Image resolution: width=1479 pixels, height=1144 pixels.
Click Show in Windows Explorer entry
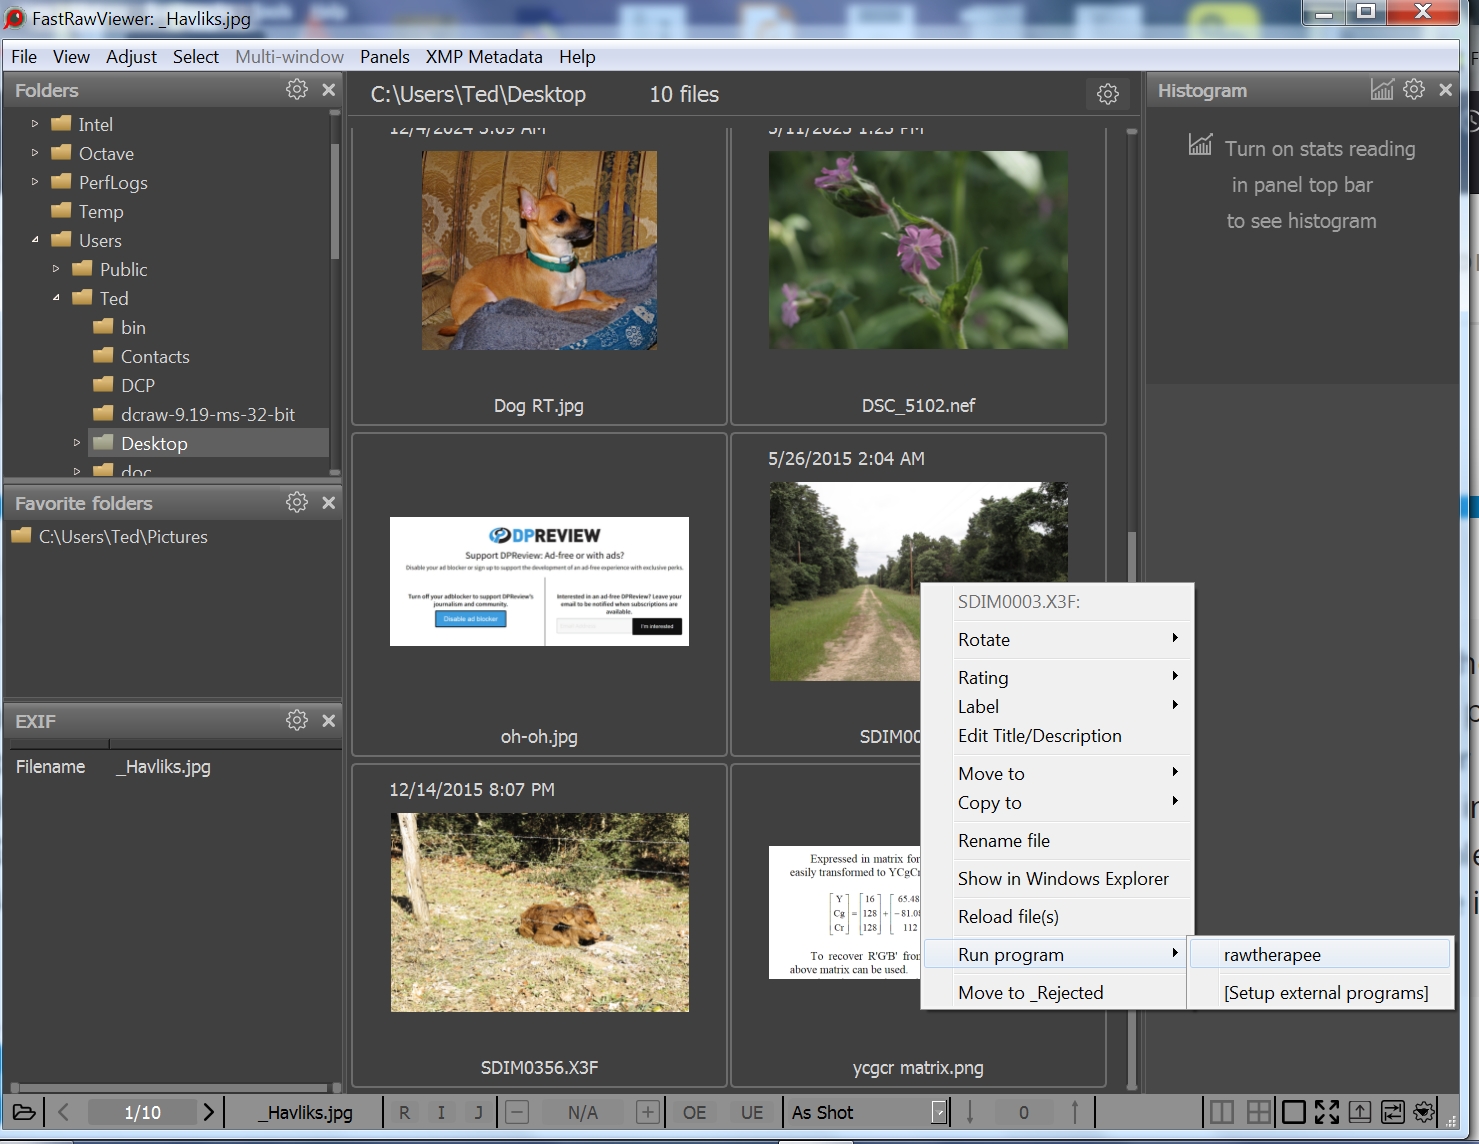point(1062,879)
